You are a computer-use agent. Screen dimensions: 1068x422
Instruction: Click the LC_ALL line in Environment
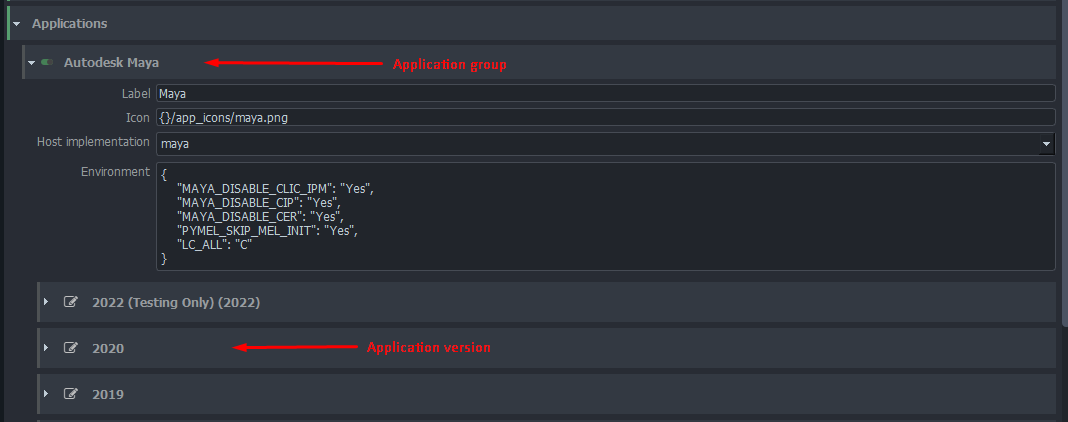click(x=213, y=244)
